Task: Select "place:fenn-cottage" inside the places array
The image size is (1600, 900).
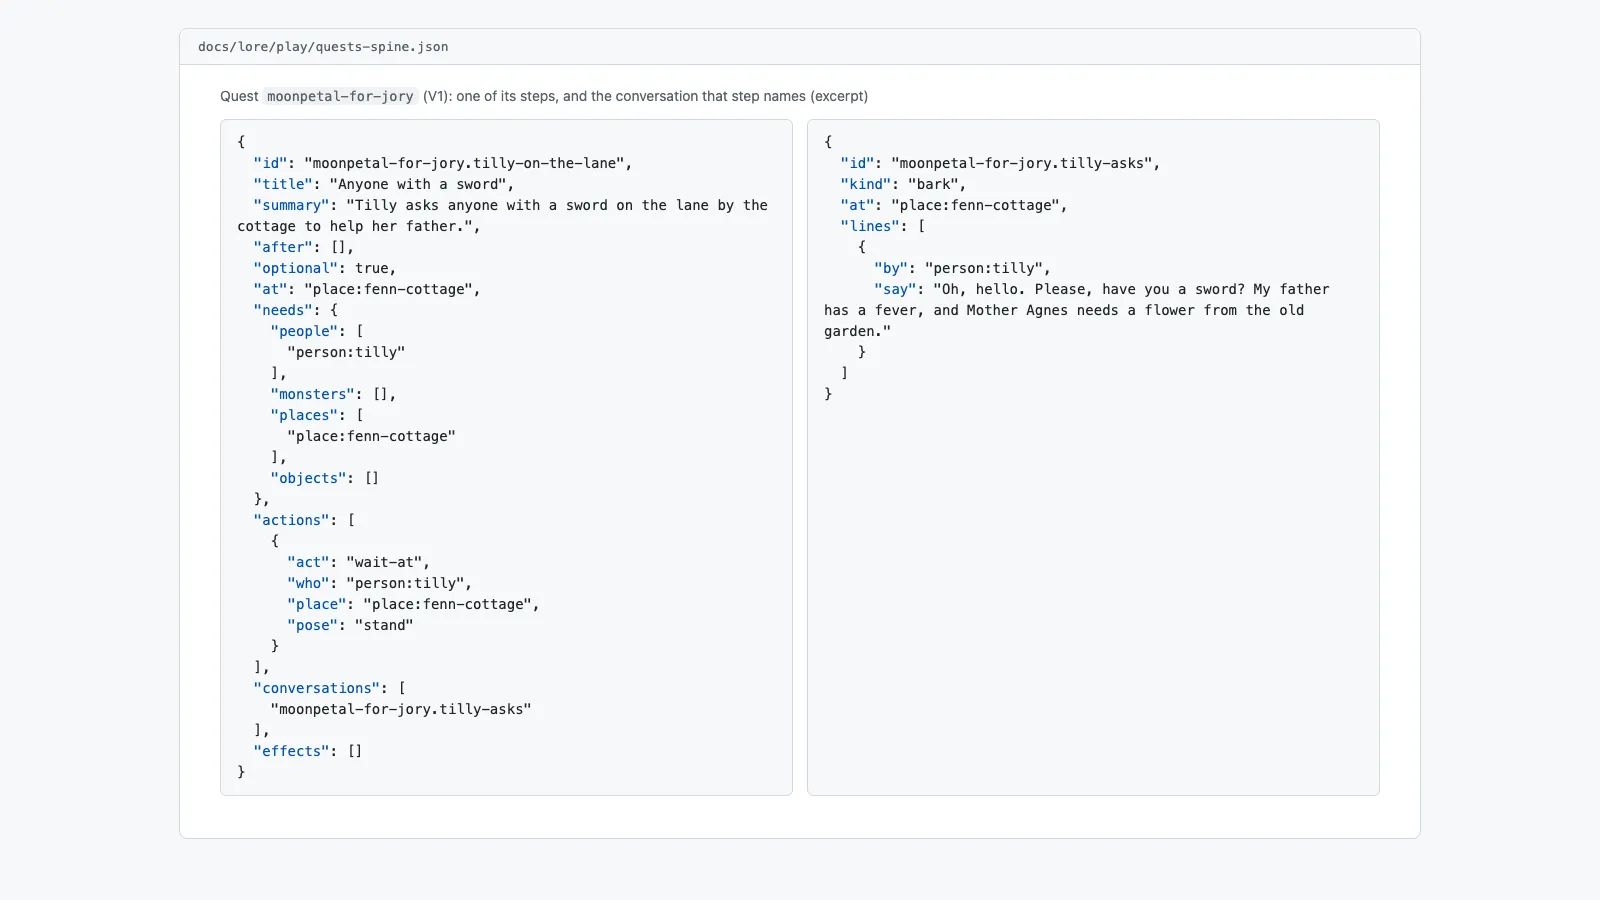Action: tap(371, 436)
